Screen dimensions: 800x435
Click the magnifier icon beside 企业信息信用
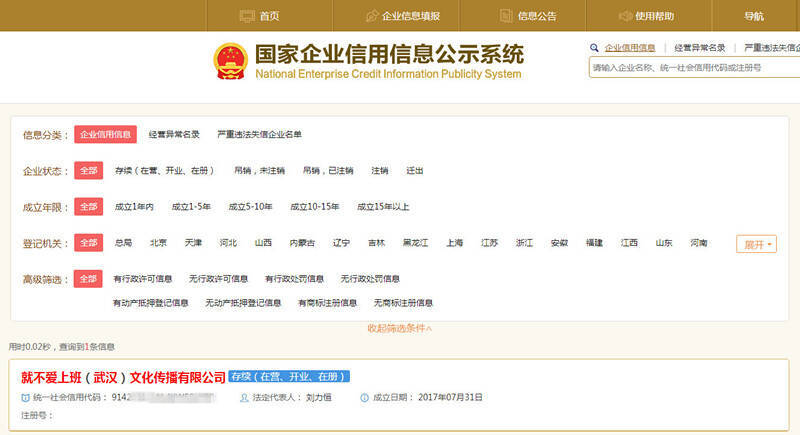[595, 47]
